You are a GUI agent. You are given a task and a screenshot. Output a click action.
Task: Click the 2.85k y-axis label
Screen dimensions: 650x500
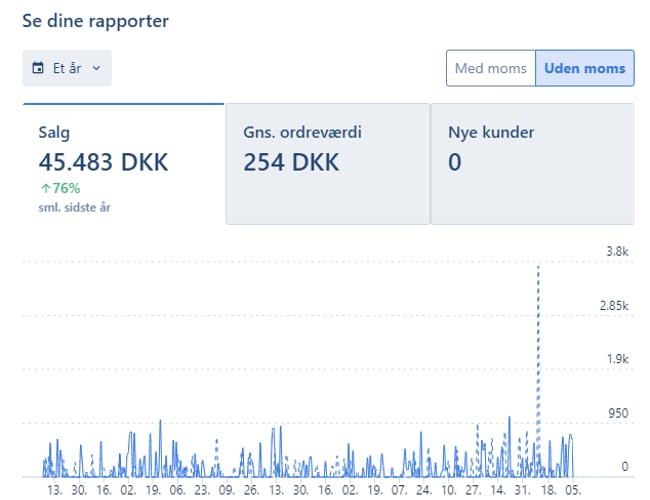click(x=612, y=305)
